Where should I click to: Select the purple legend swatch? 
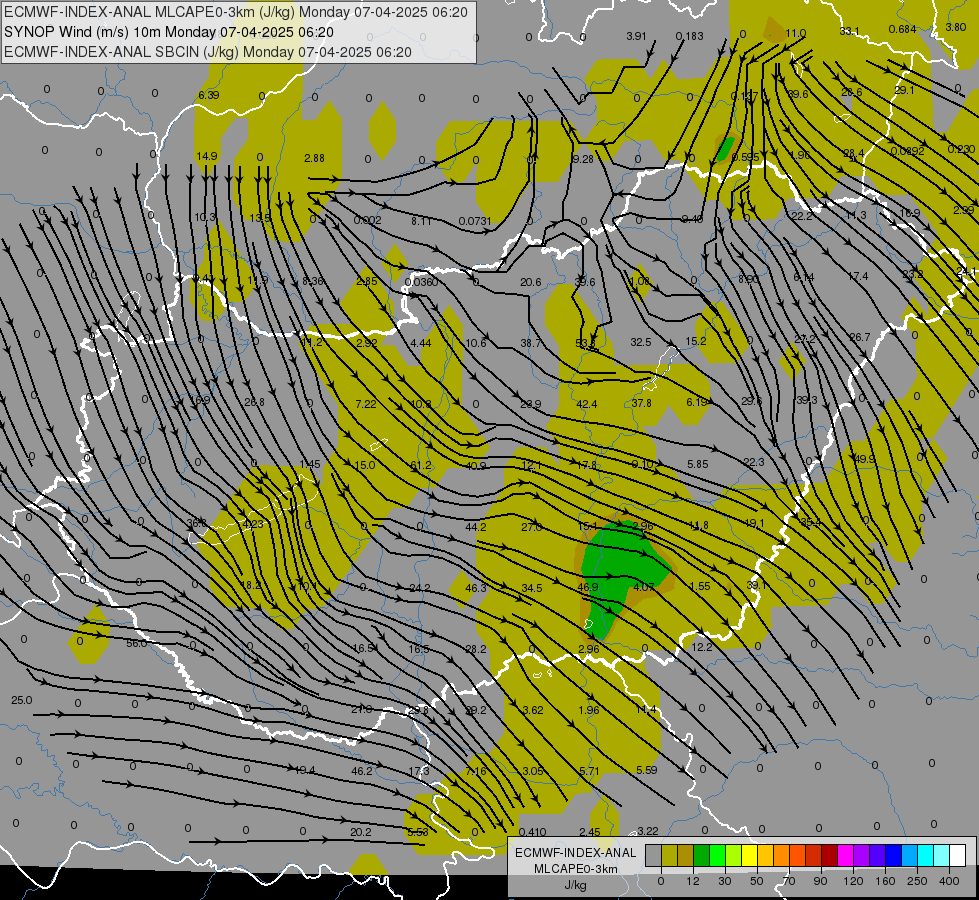(x=862, y=855)
